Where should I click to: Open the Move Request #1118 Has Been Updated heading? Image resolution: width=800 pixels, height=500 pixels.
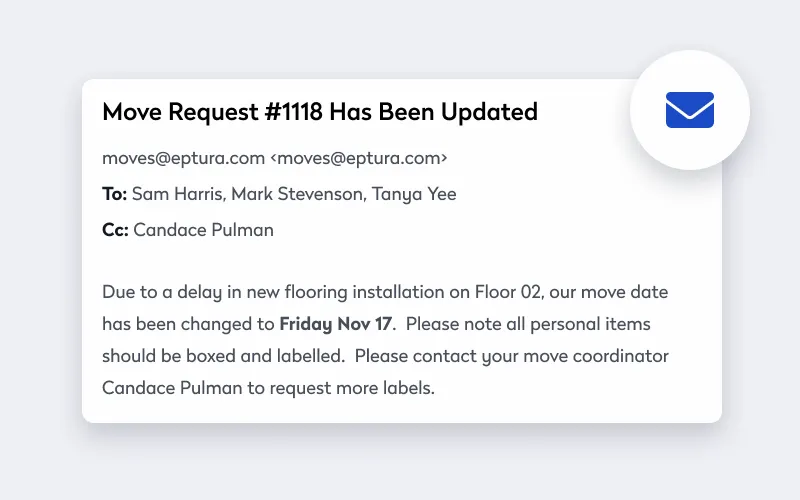point(320,112)
